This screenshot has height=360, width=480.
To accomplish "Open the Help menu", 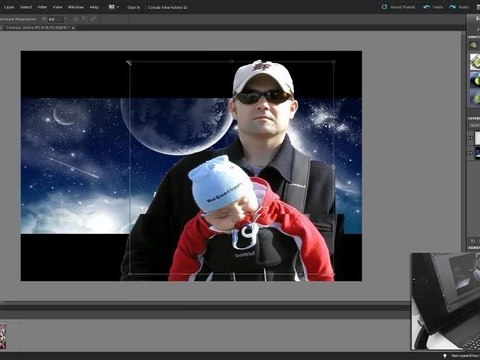I will 94,7.
